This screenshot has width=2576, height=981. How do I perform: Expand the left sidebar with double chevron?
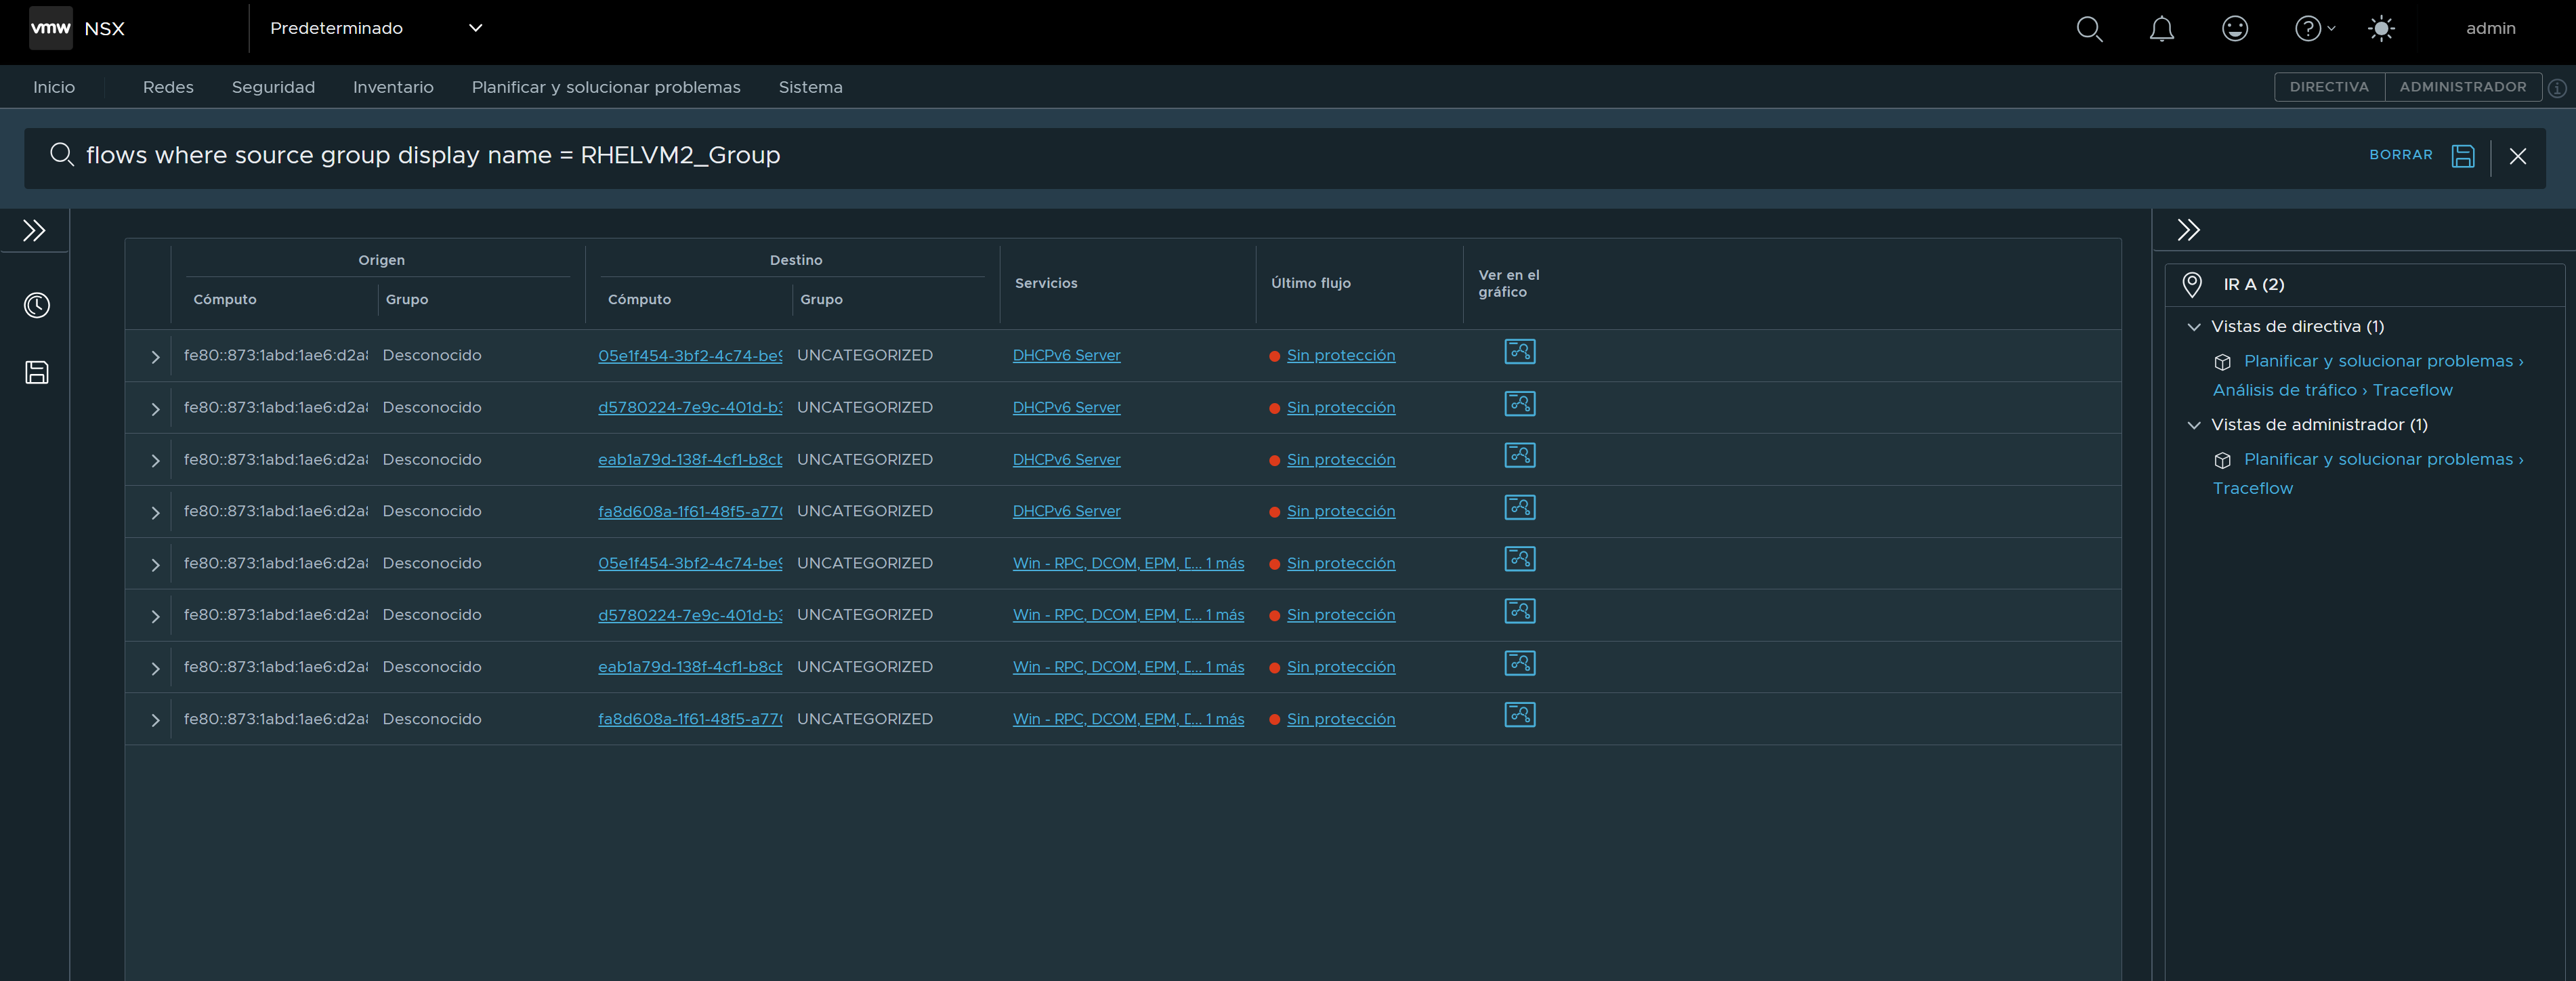click(35, 231)
